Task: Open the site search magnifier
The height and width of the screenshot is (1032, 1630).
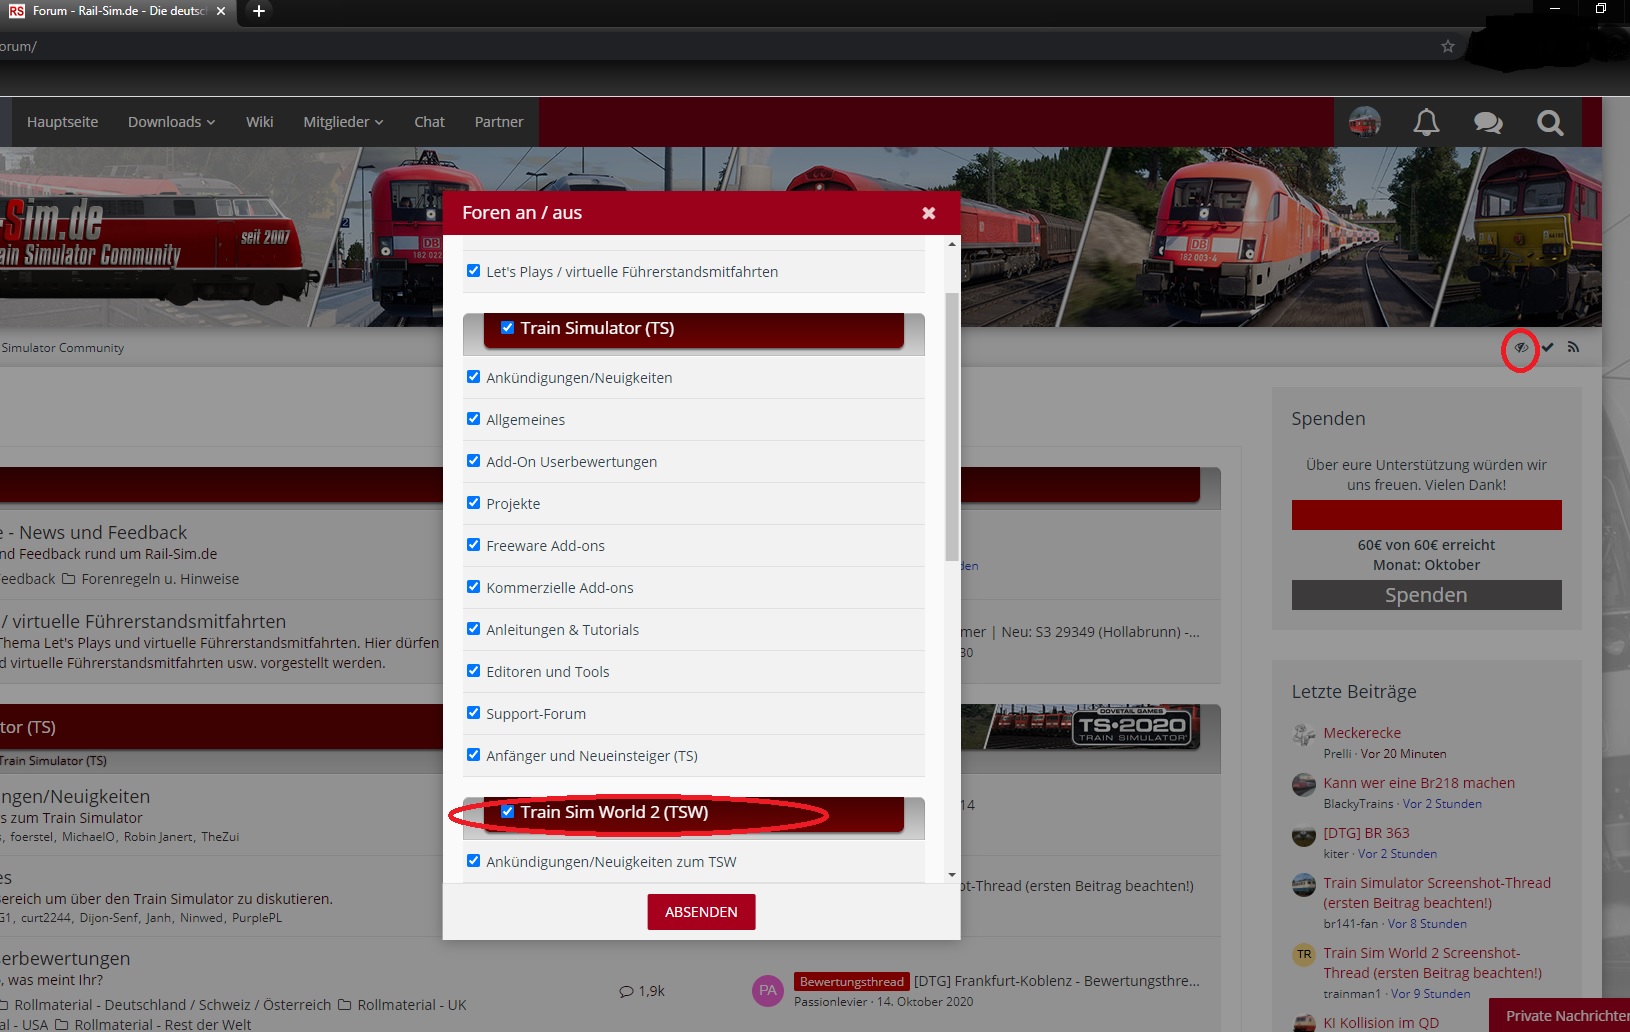Action: [x=1550, y=122]
